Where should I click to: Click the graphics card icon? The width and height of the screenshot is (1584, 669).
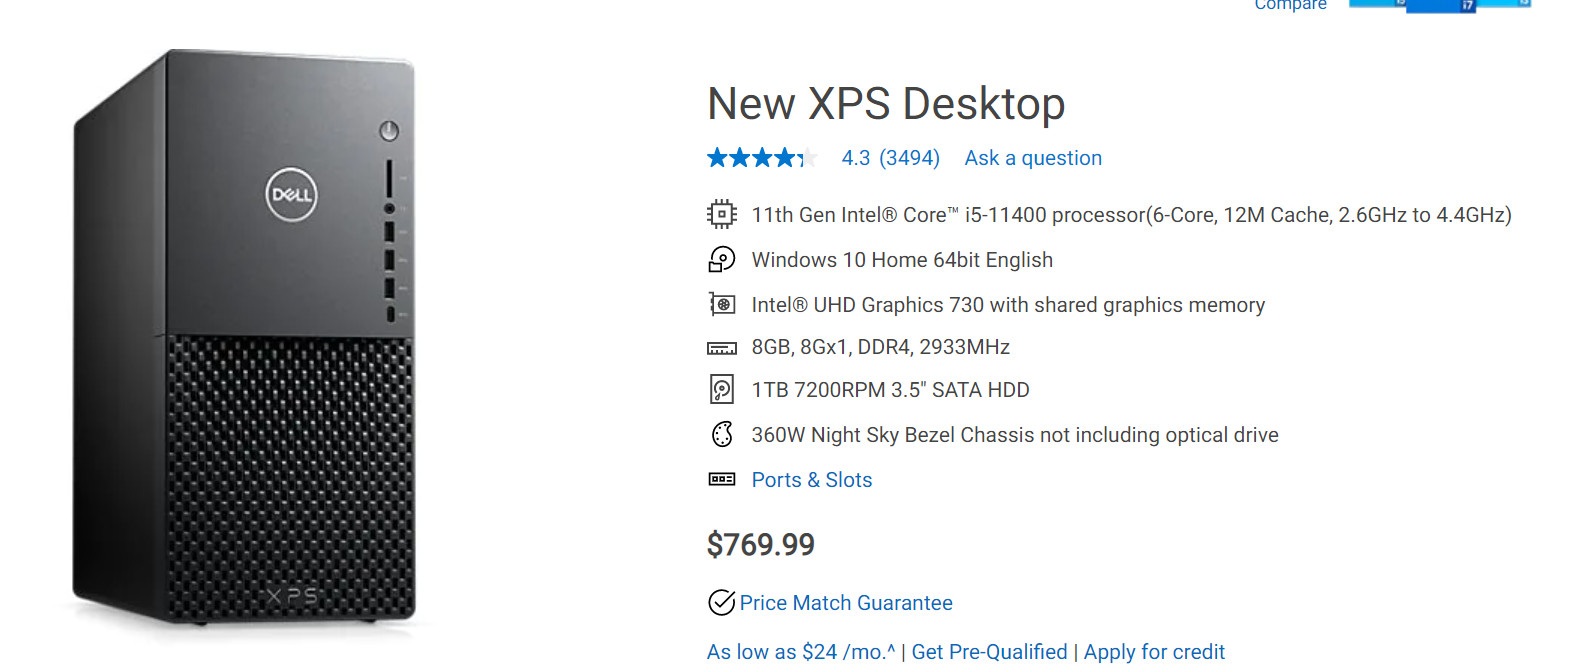pyautogui.click(x=722, y=304)
